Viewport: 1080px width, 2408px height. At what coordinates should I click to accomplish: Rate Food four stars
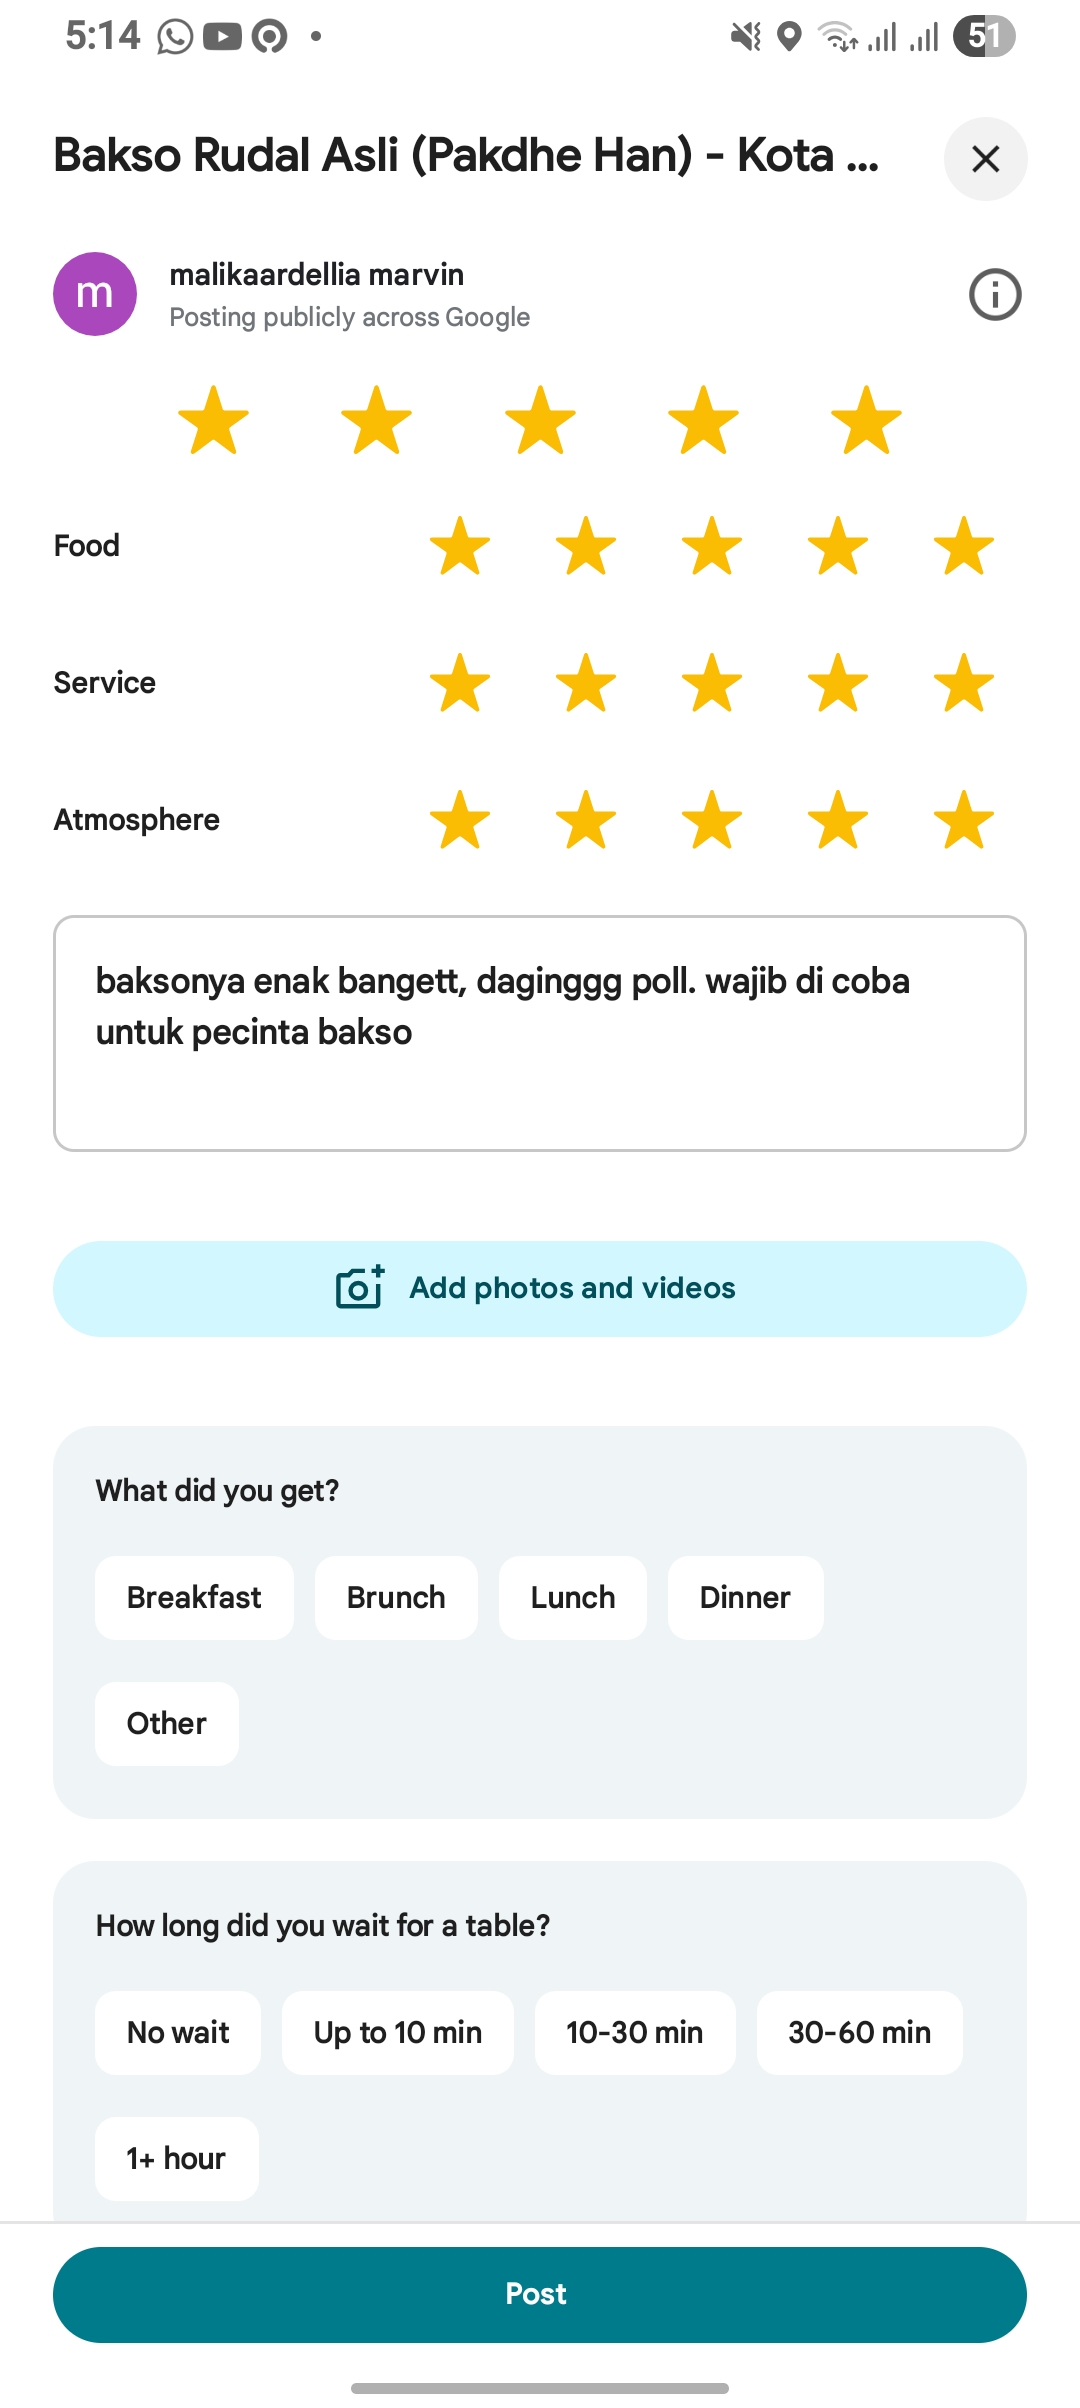click(x=838, y=546)
